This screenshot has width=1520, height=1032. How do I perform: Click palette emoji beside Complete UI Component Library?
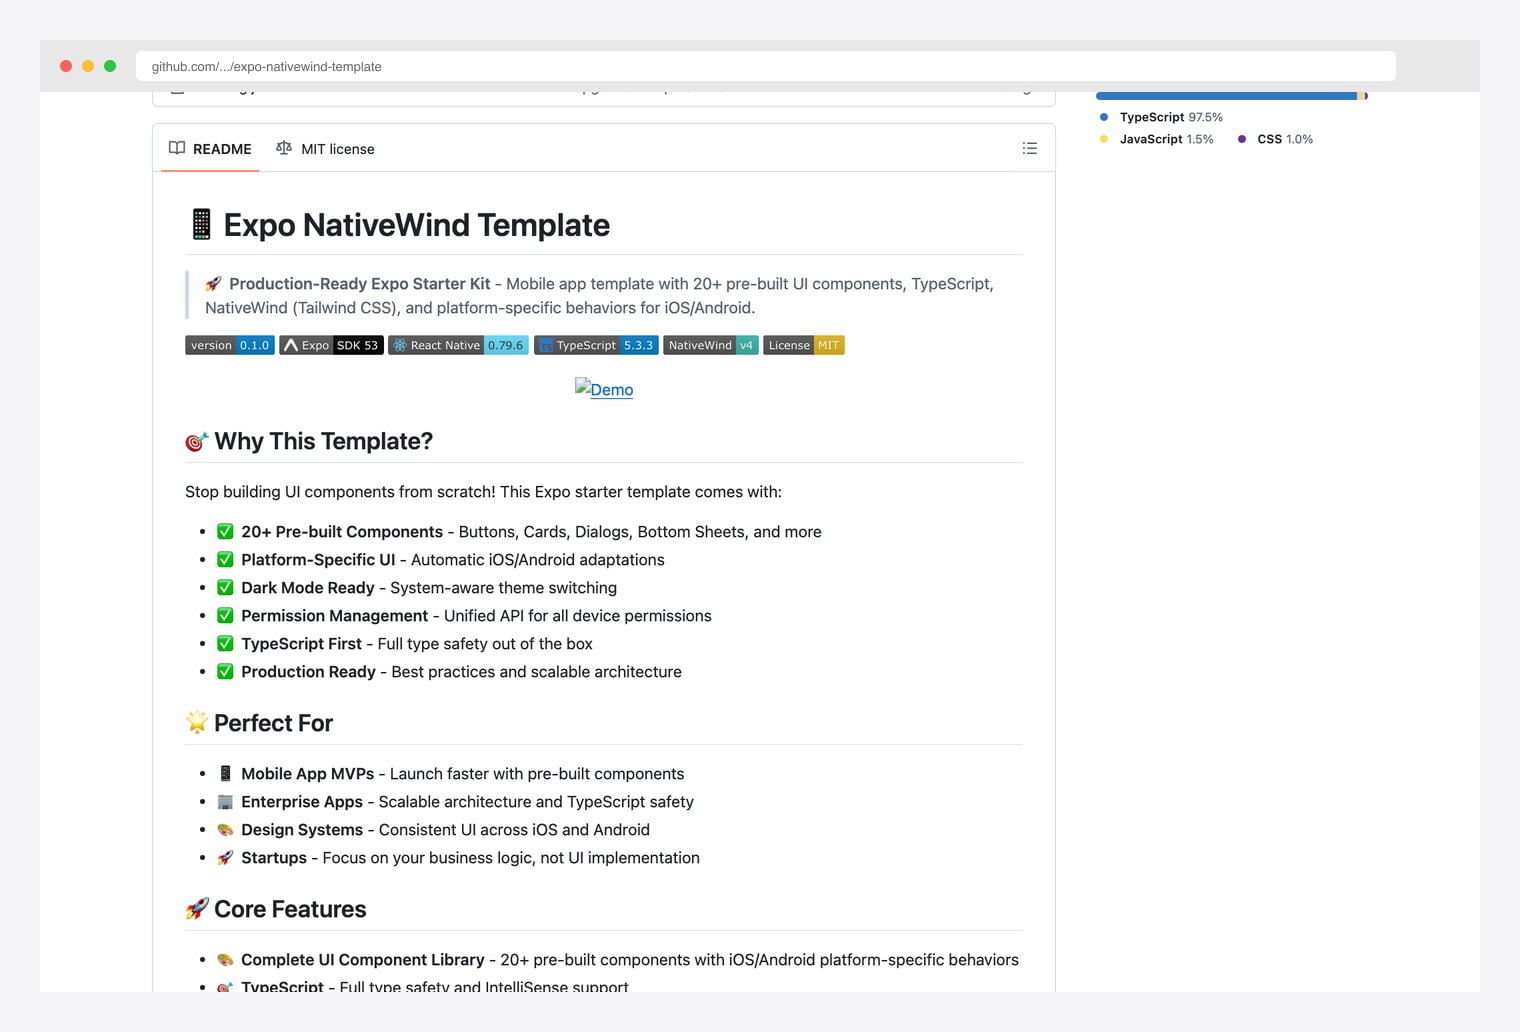[225, 959]
